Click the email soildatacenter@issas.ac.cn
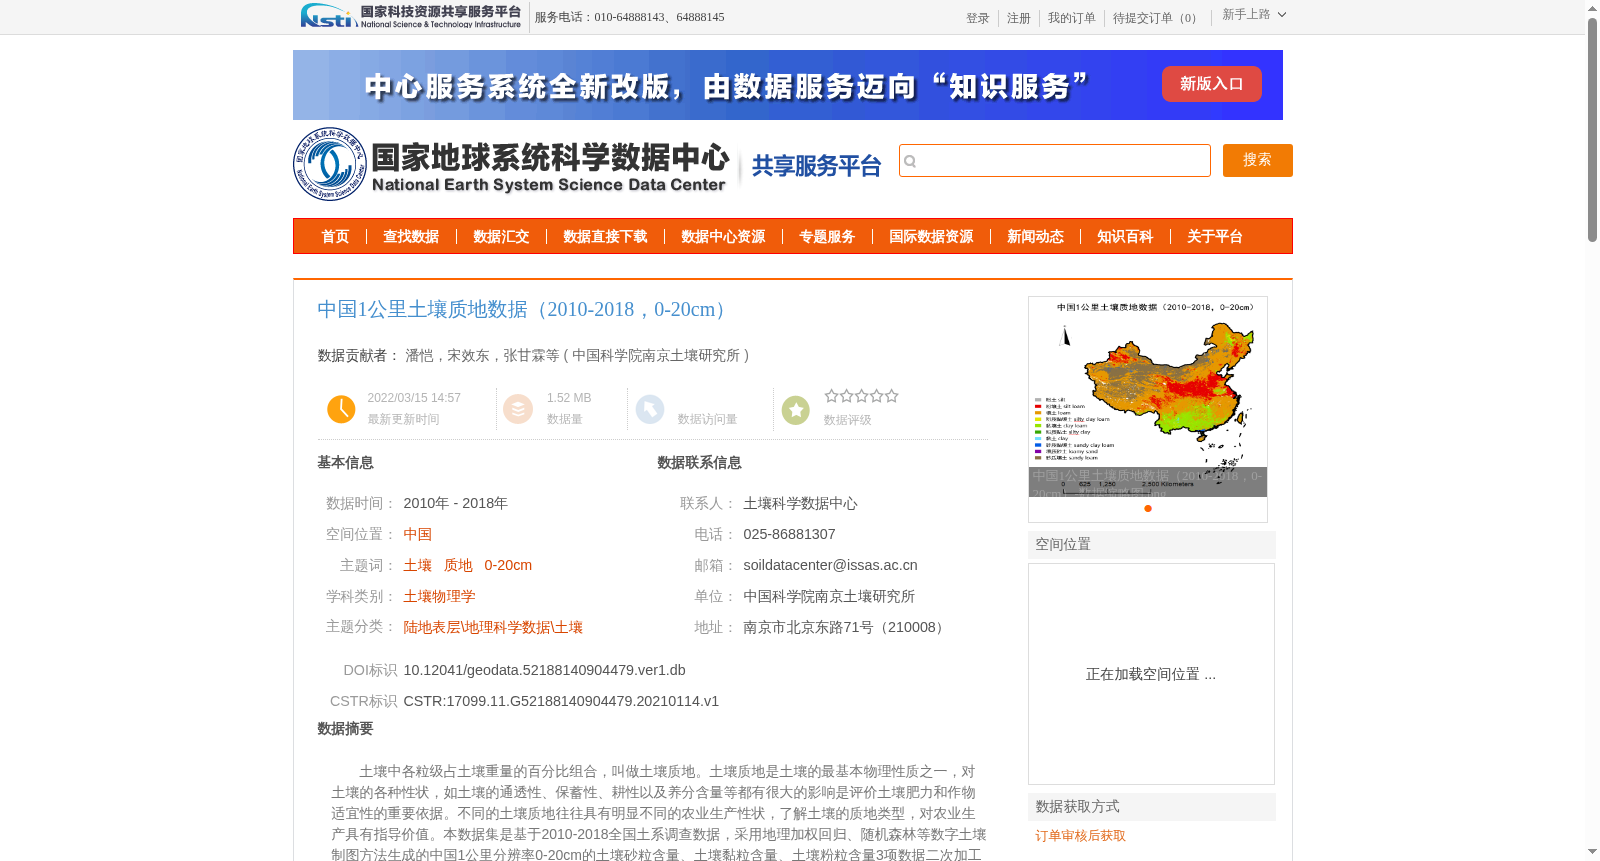Screen dimensions: 1600x861 tap(830, 565)
